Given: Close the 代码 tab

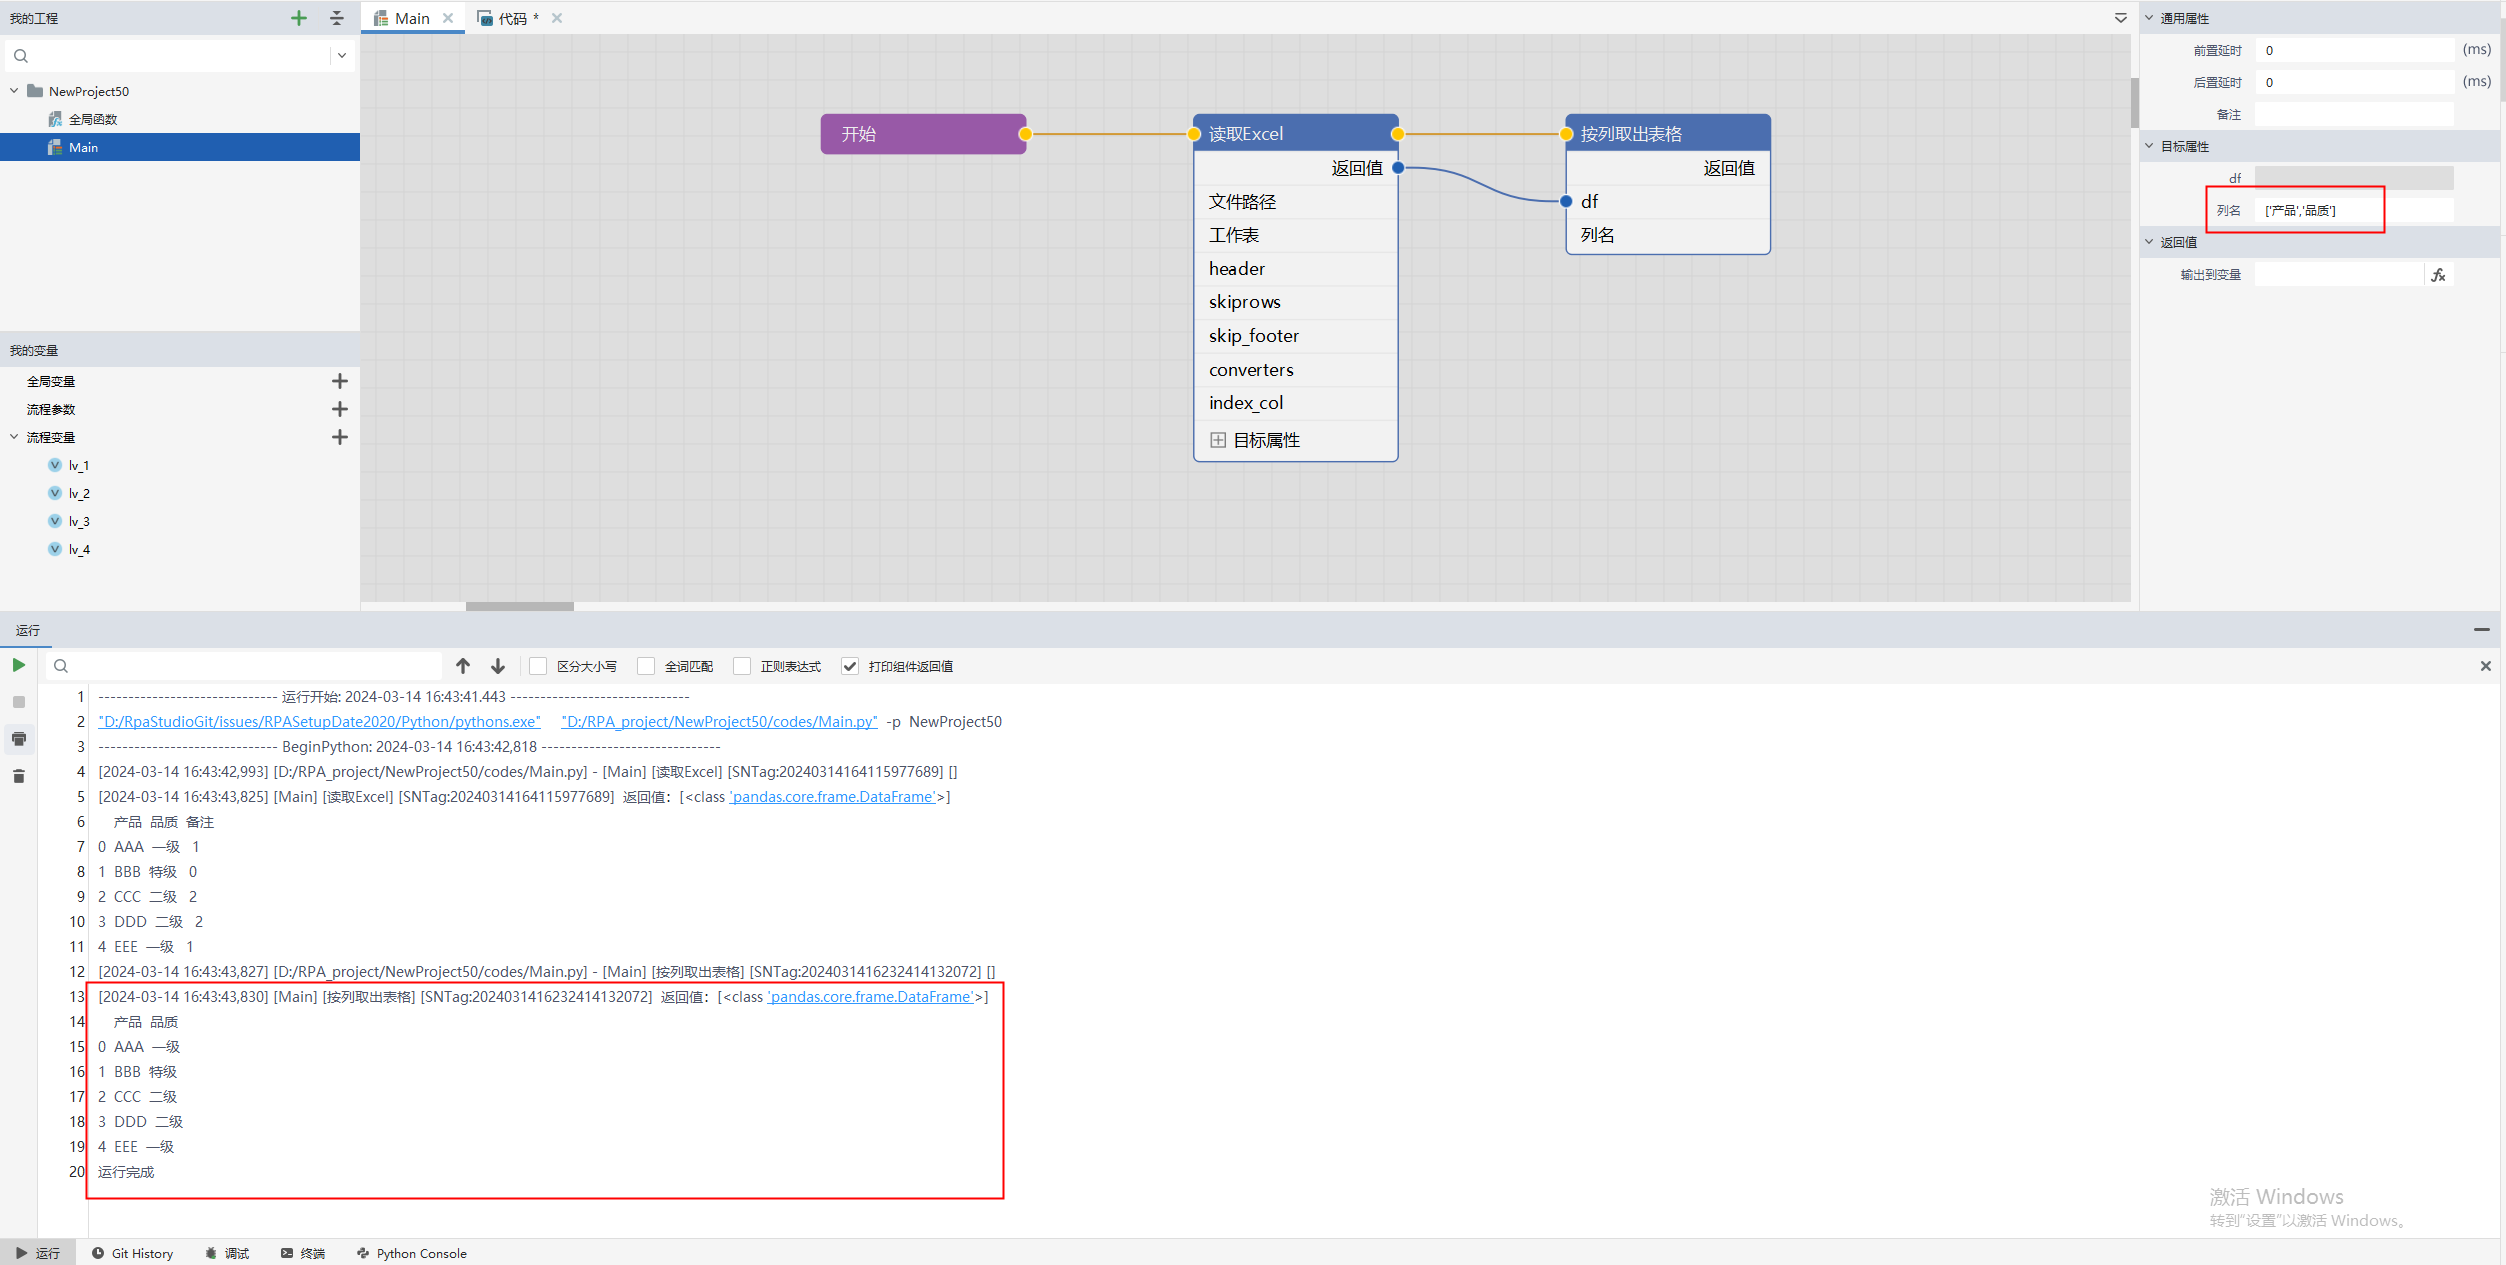Looking at the screenshot, I should pyautogui.click(x=557, y=18).
